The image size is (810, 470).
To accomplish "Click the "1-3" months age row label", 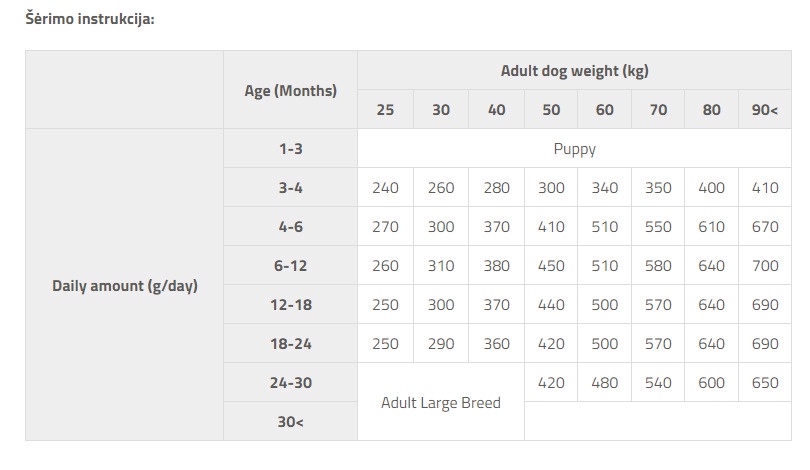I will (291, 149).
